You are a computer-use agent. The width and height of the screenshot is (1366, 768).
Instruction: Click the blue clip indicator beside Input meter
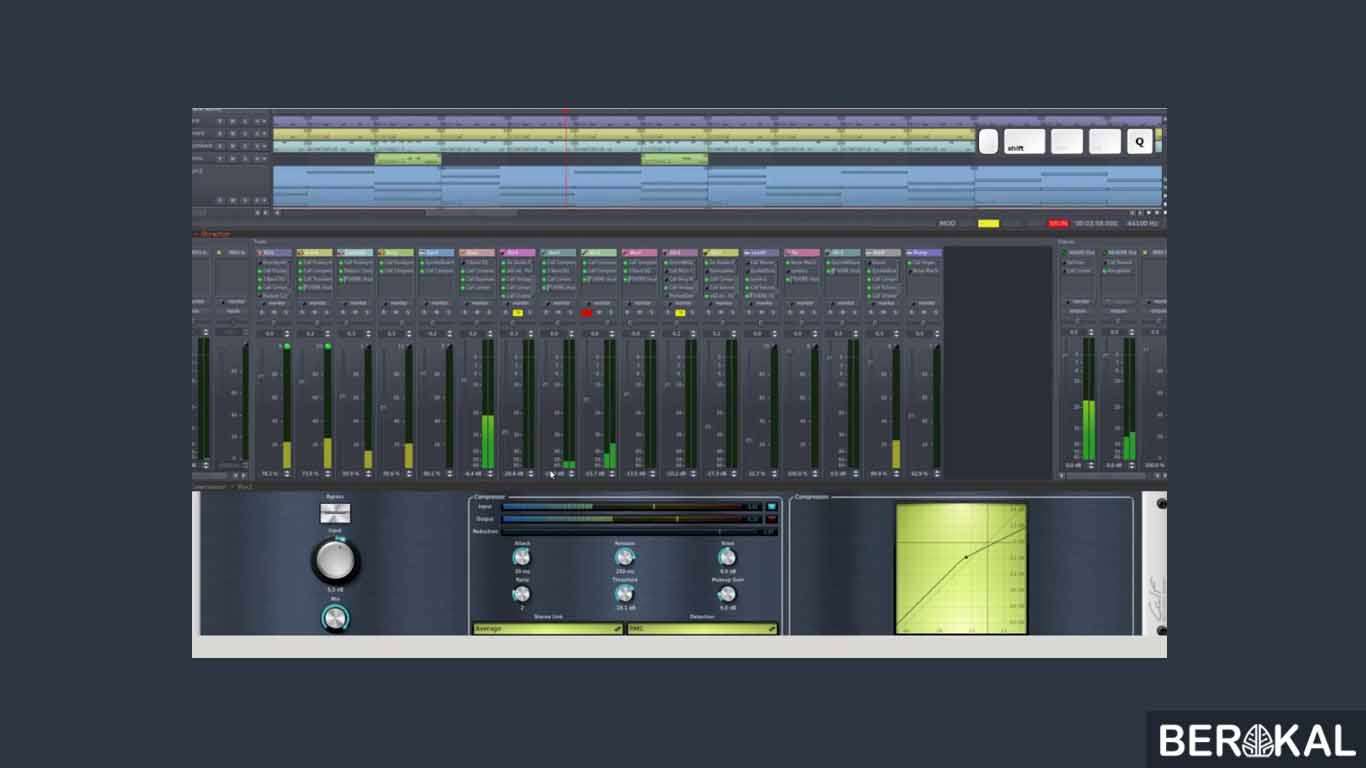coord(772,507)
